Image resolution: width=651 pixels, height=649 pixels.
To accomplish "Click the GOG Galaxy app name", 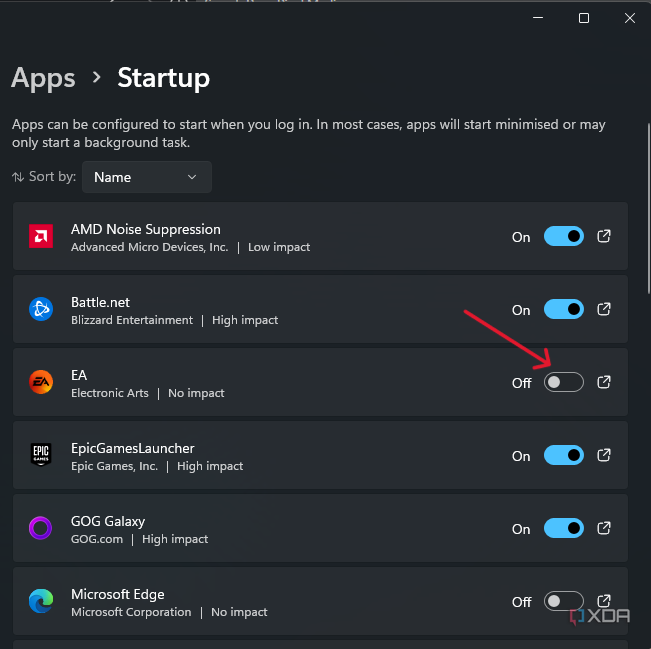I will click(108, 522).
